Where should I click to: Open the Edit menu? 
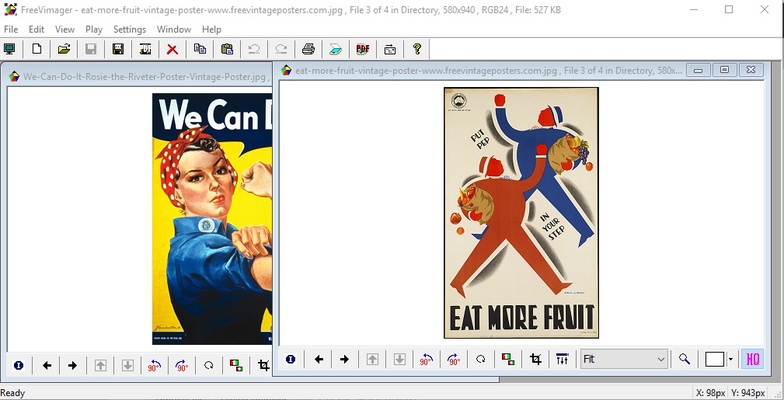point(36,30)
